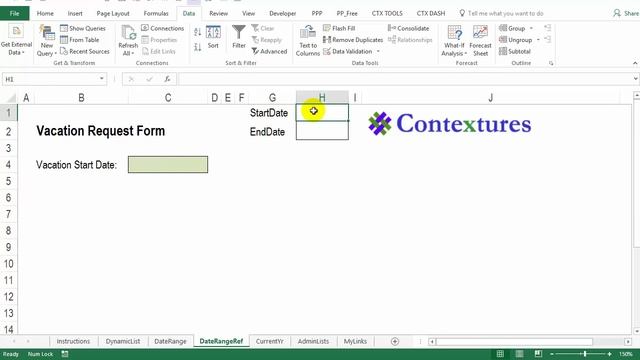640x360 pixels.
Task: Click Remove Duplicates
Action: point(353,40)
